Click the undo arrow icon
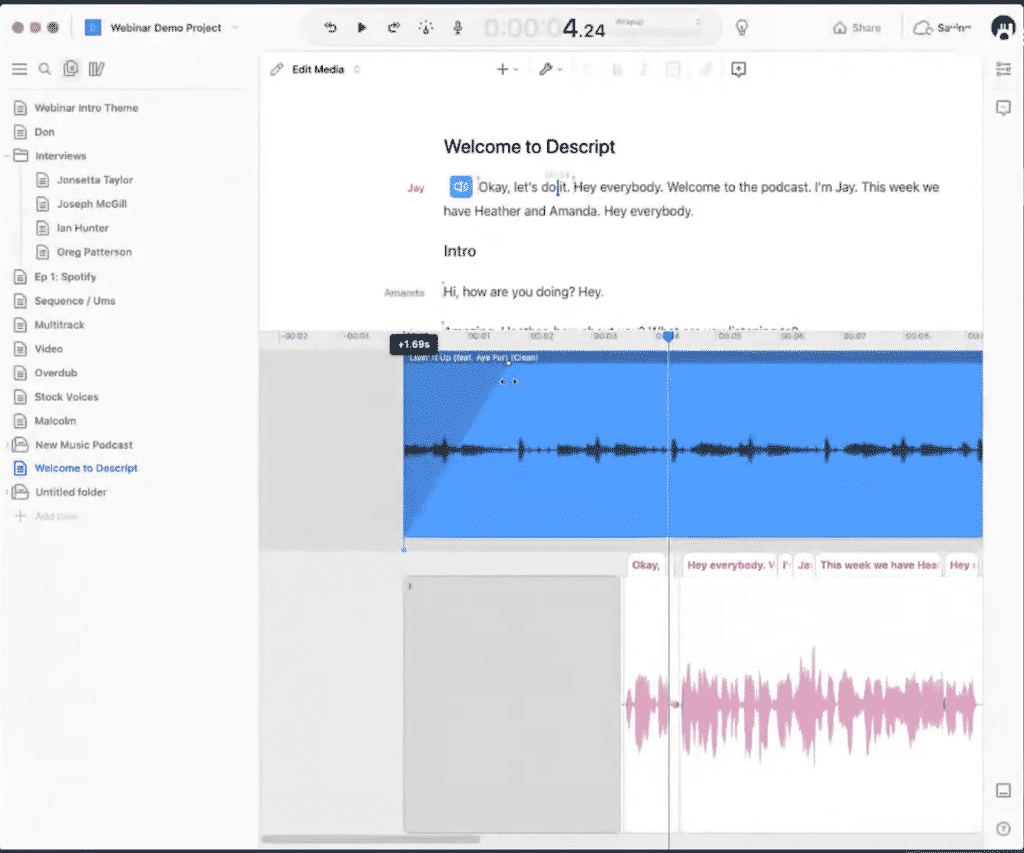 [331, 28]
